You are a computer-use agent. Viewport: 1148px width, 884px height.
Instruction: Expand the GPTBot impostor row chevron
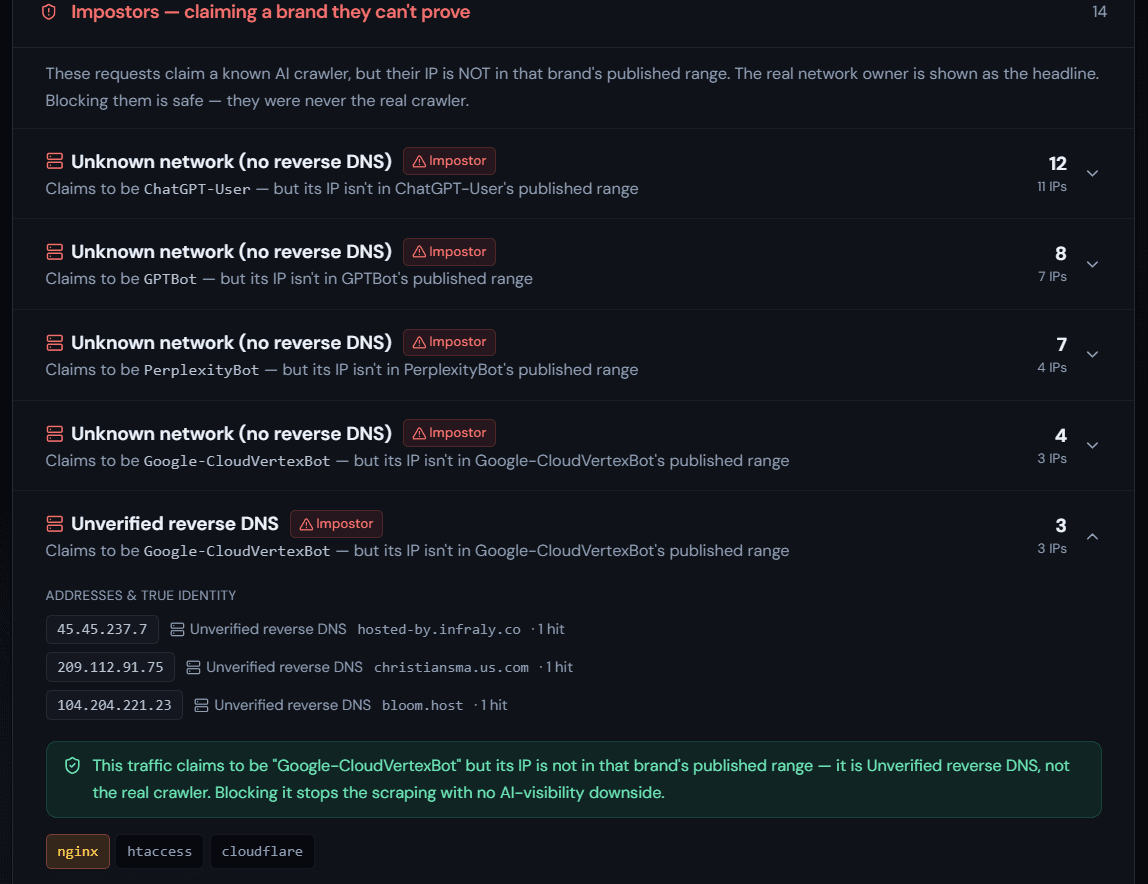1092,264
